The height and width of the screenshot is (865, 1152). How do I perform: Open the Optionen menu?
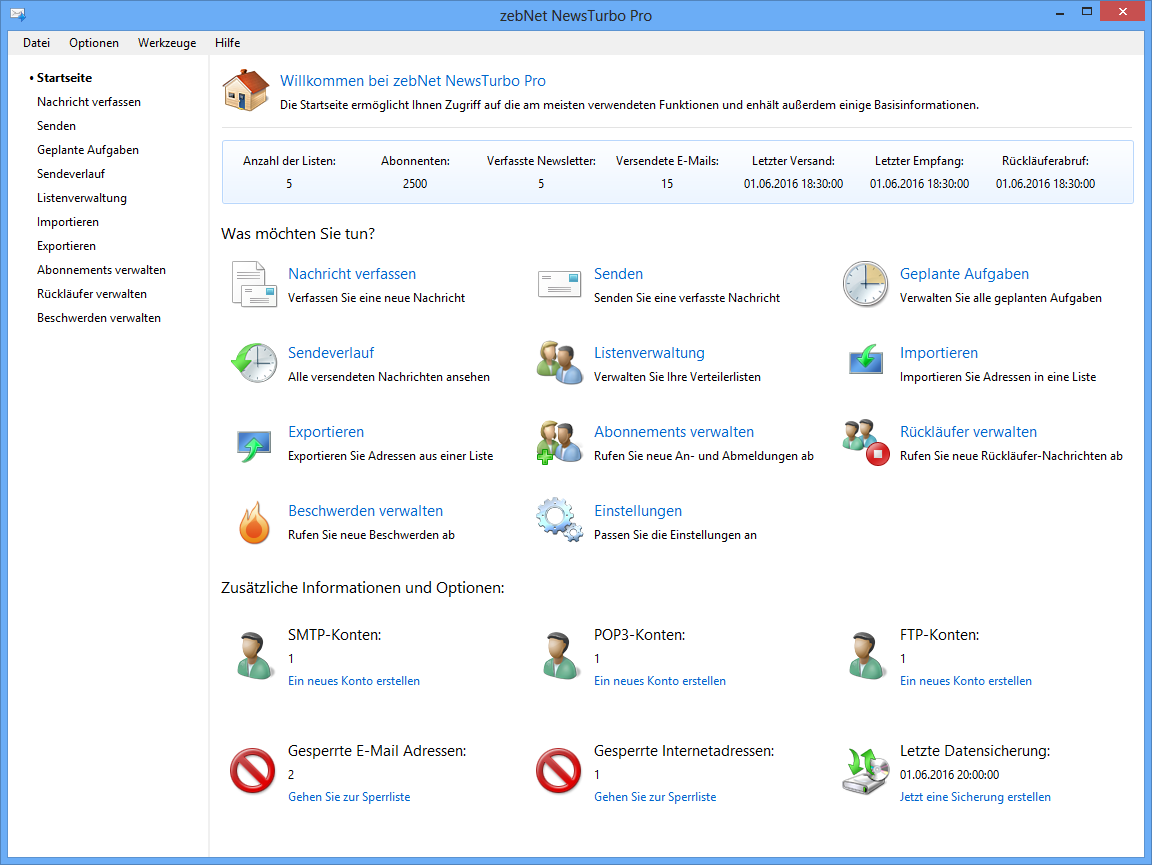pos(94,43)
